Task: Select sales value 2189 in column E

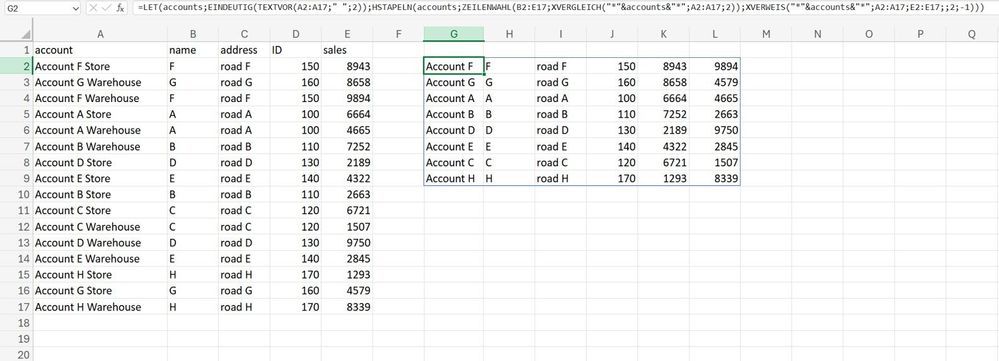Action: [x=347, y=162]
